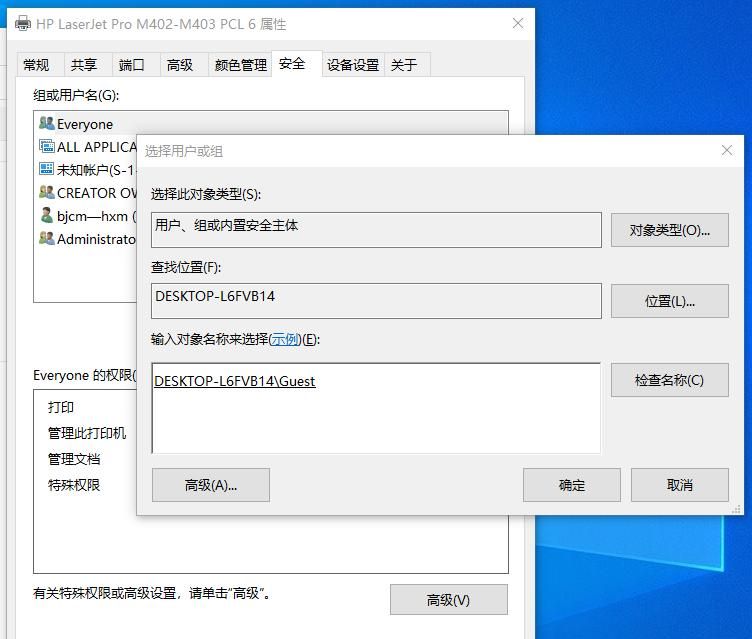Click the dialog resize grip corner
The image size is (752, 639).
tap(736, 509)
